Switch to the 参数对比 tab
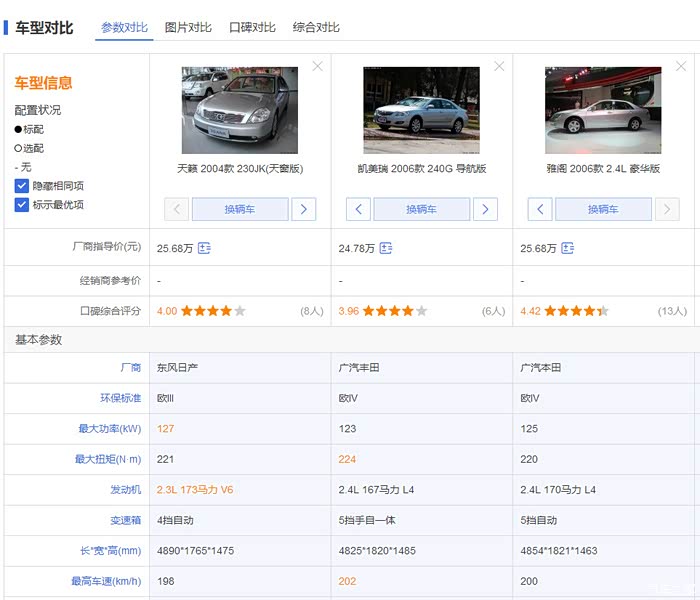Screen dimensions: 700x600 coord(124,28)
